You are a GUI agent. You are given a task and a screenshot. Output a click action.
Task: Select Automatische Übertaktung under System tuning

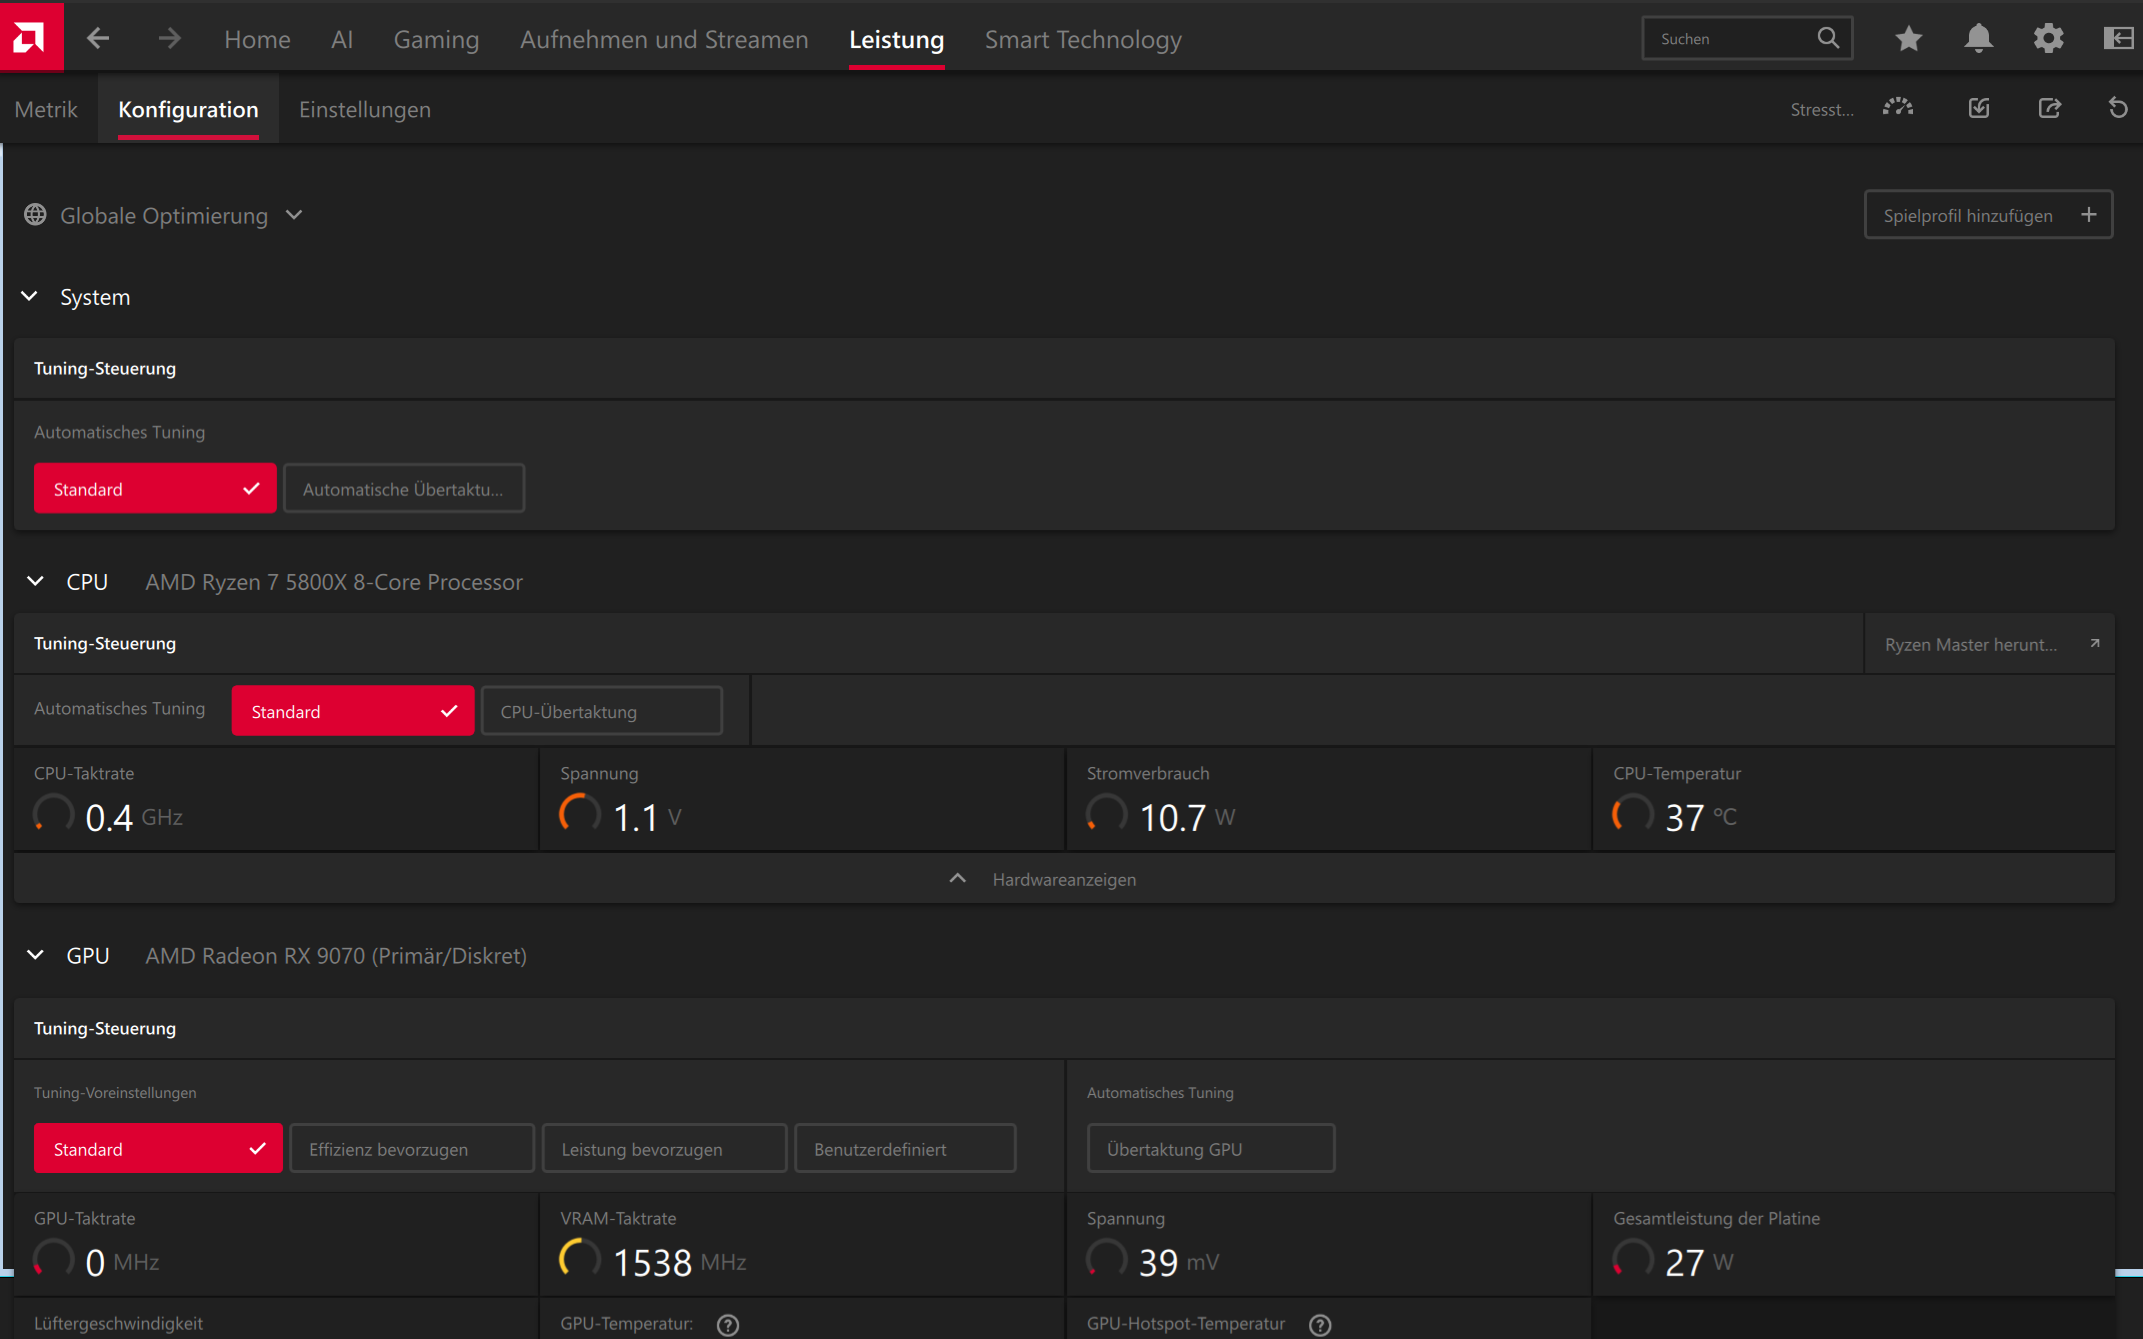pyautogui.click(x=403, y=489)
